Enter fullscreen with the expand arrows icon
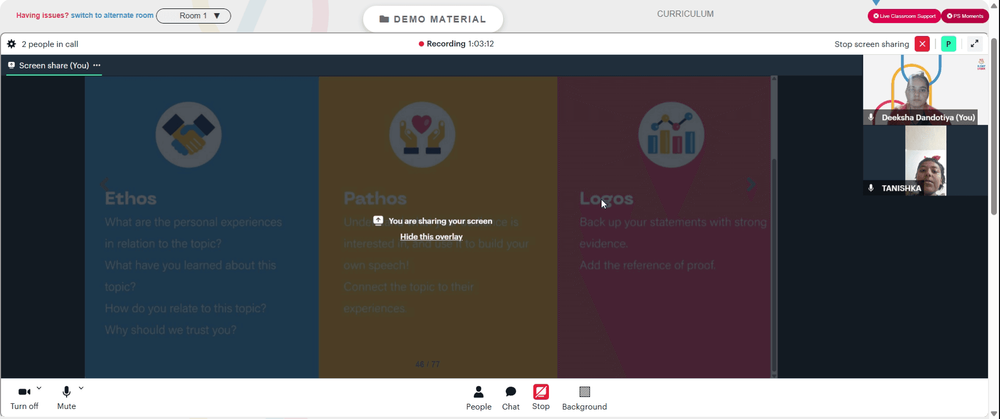1000x419 pixels. click(974, 44)
